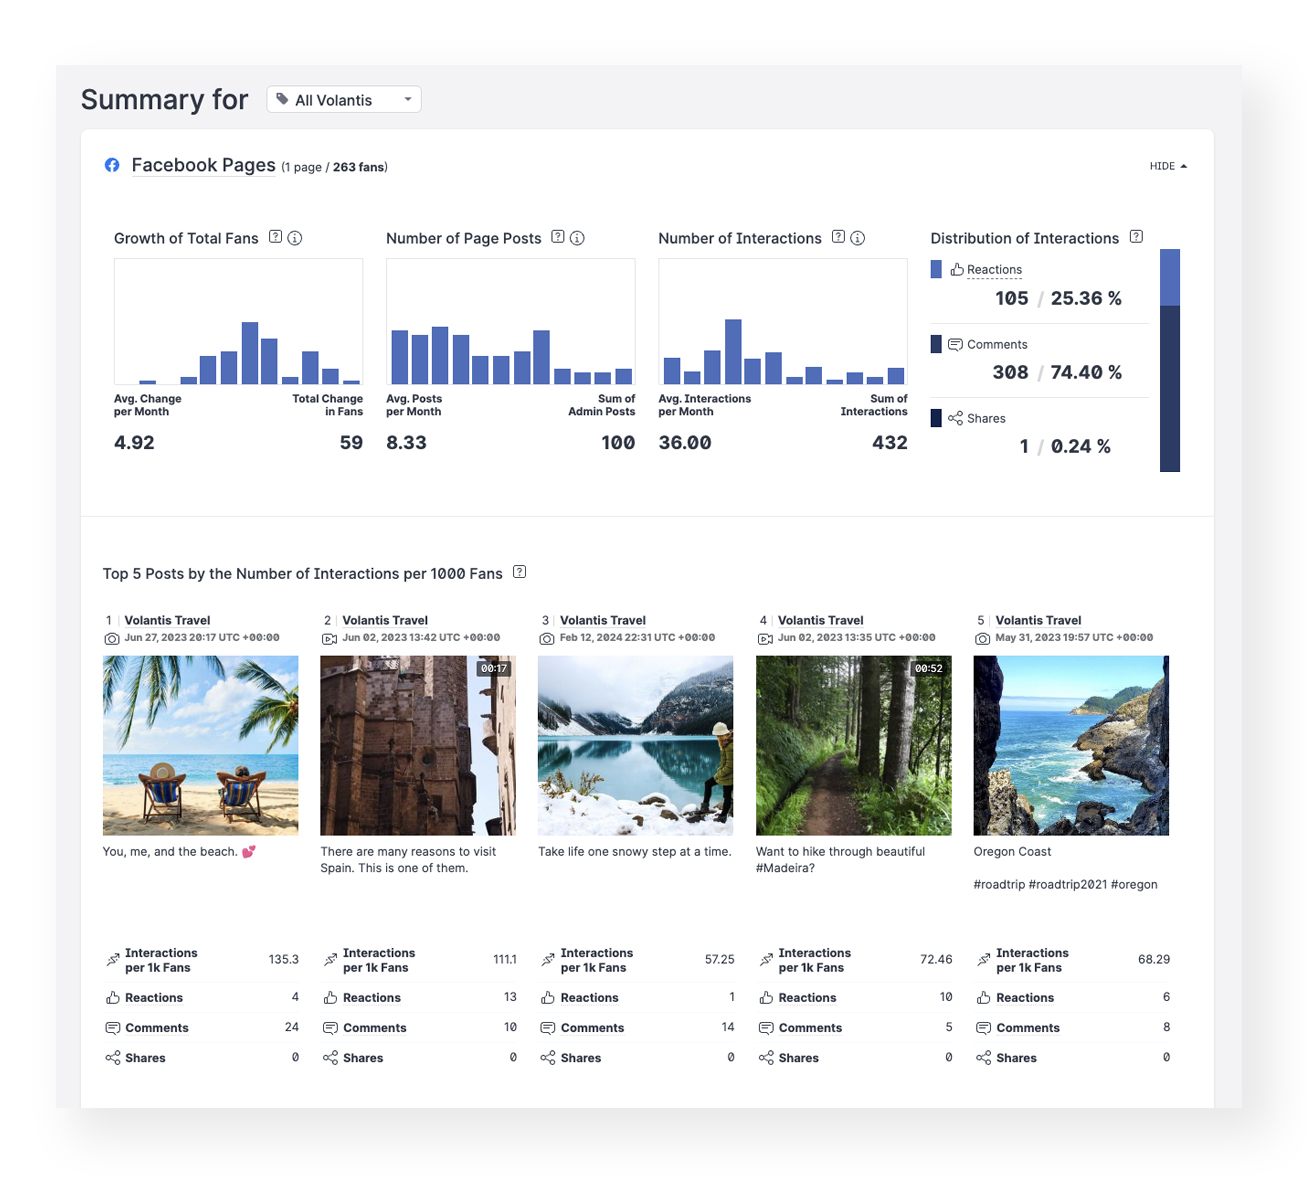Screen dimensions: 1307x1192
Task: Open help for Number of Page Posts
Action: tap(558, 237)
